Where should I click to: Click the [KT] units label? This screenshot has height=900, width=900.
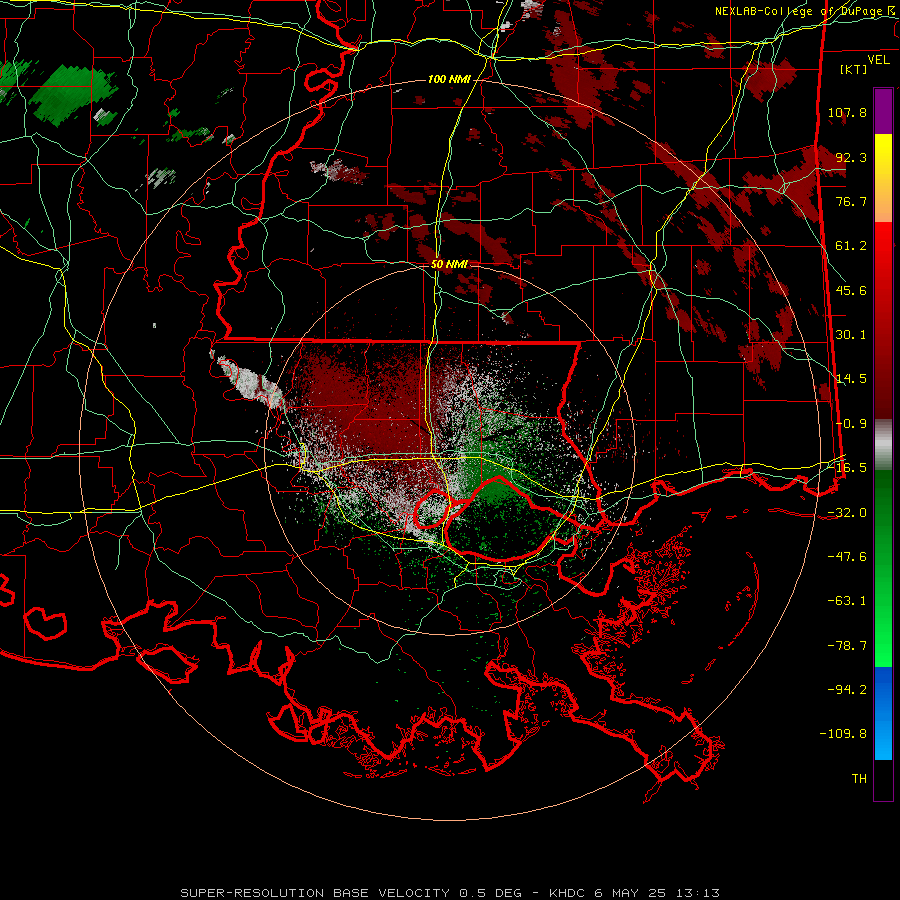[x=853, y=69]
